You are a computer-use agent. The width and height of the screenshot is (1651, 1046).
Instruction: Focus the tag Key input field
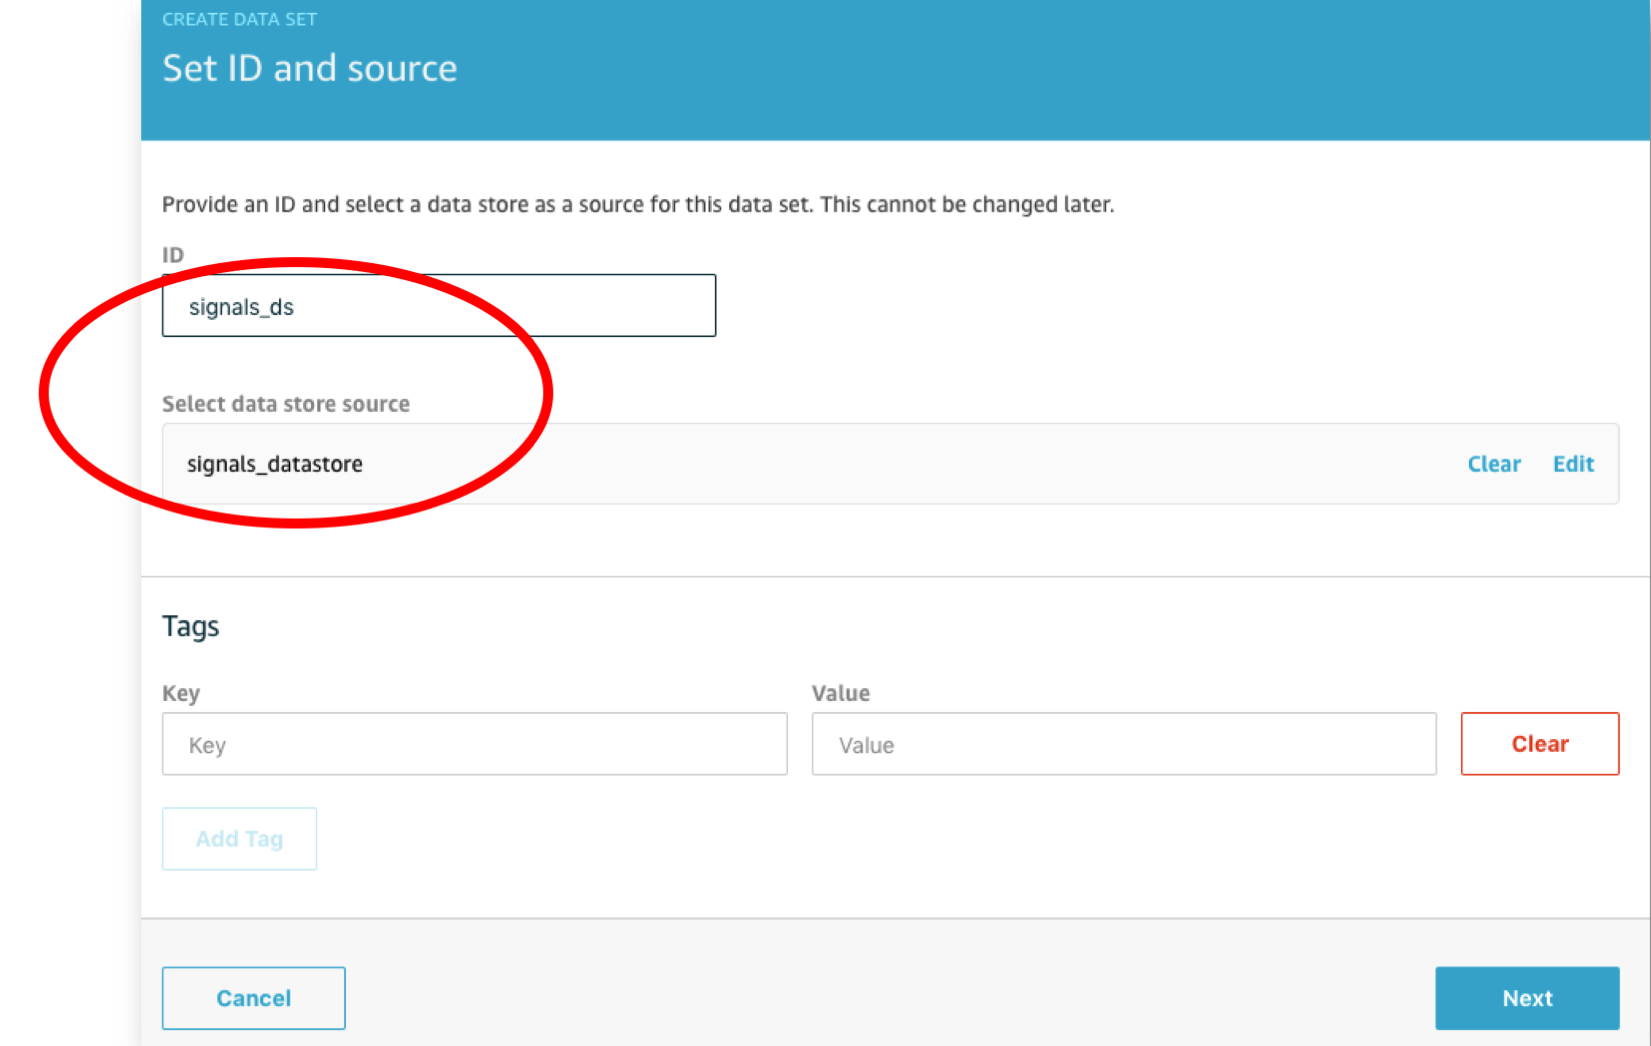(474, 744)
